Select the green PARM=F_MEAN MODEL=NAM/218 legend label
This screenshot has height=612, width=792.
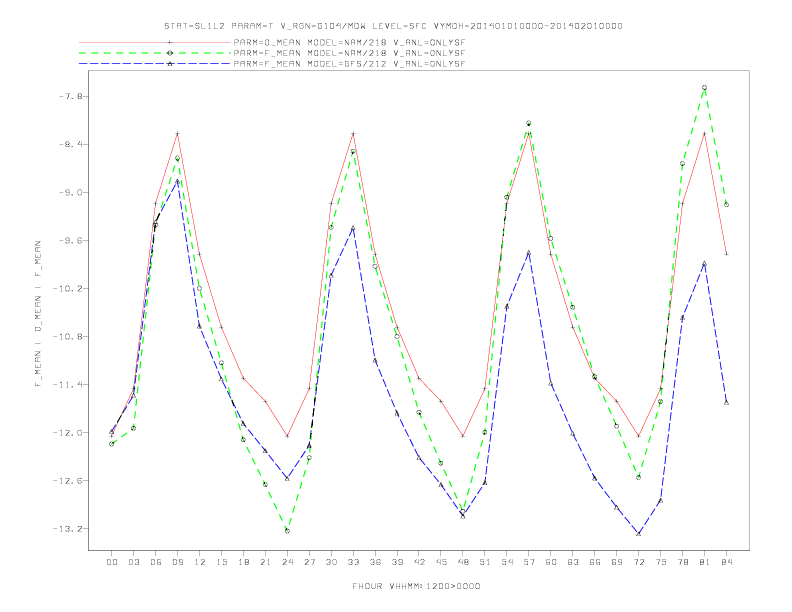point(349,53)
